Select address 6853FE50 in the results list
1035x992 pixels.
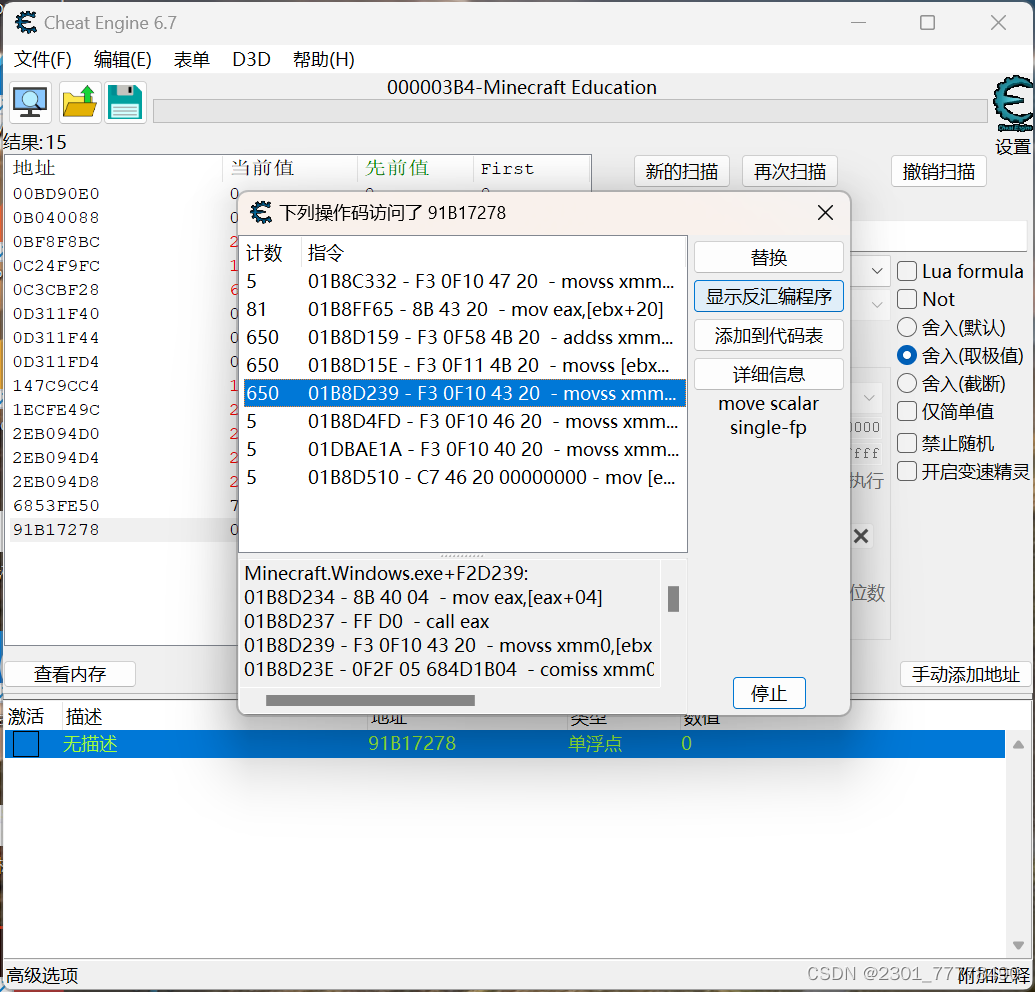coord(56,506)
